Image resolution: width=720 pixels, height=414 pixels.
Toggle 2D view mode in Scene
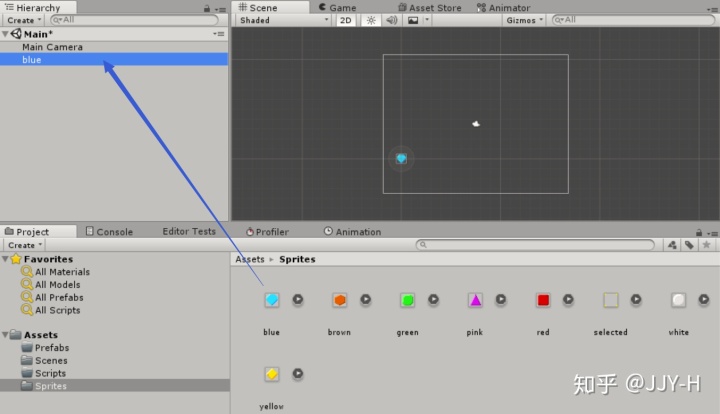[346, 20]
